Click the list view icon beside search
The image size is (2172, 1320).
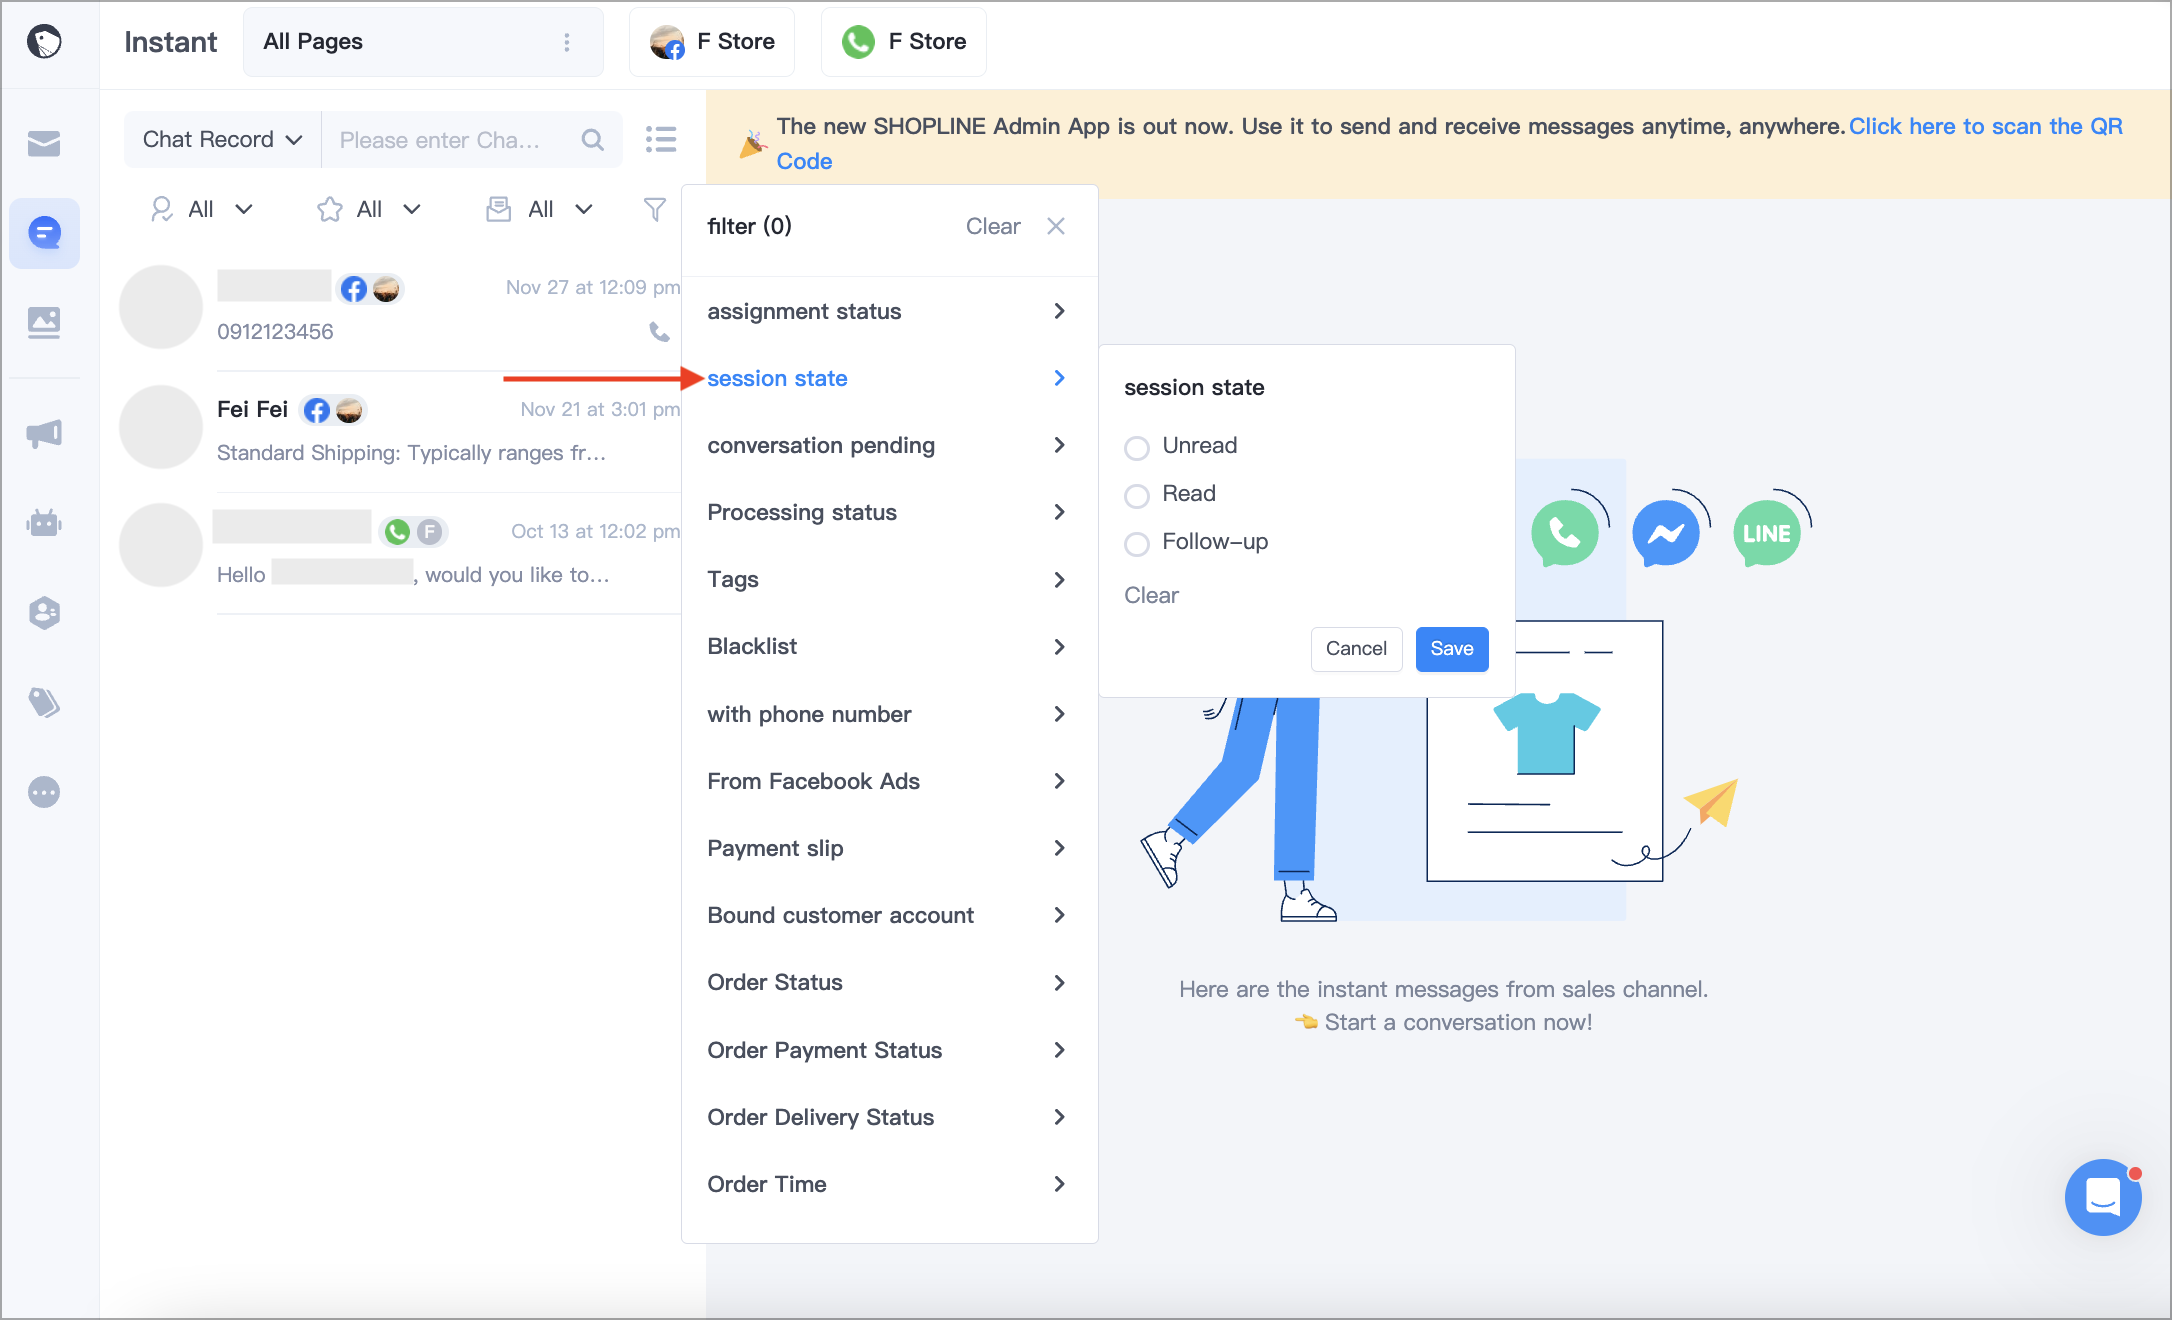661,139
